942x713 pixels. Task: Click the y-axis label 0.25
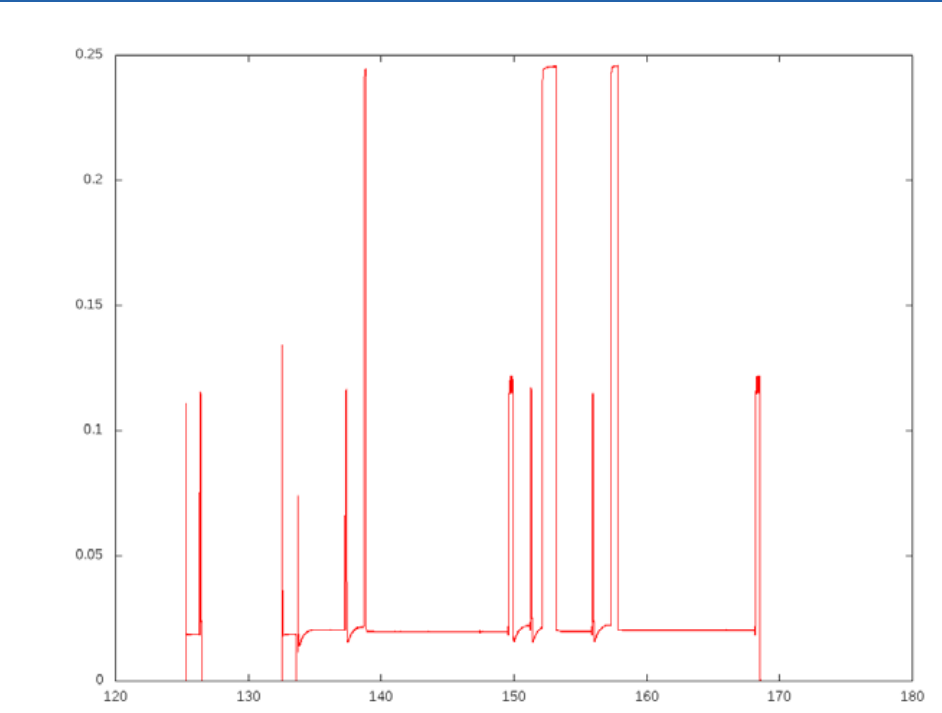tap(89, 54)
